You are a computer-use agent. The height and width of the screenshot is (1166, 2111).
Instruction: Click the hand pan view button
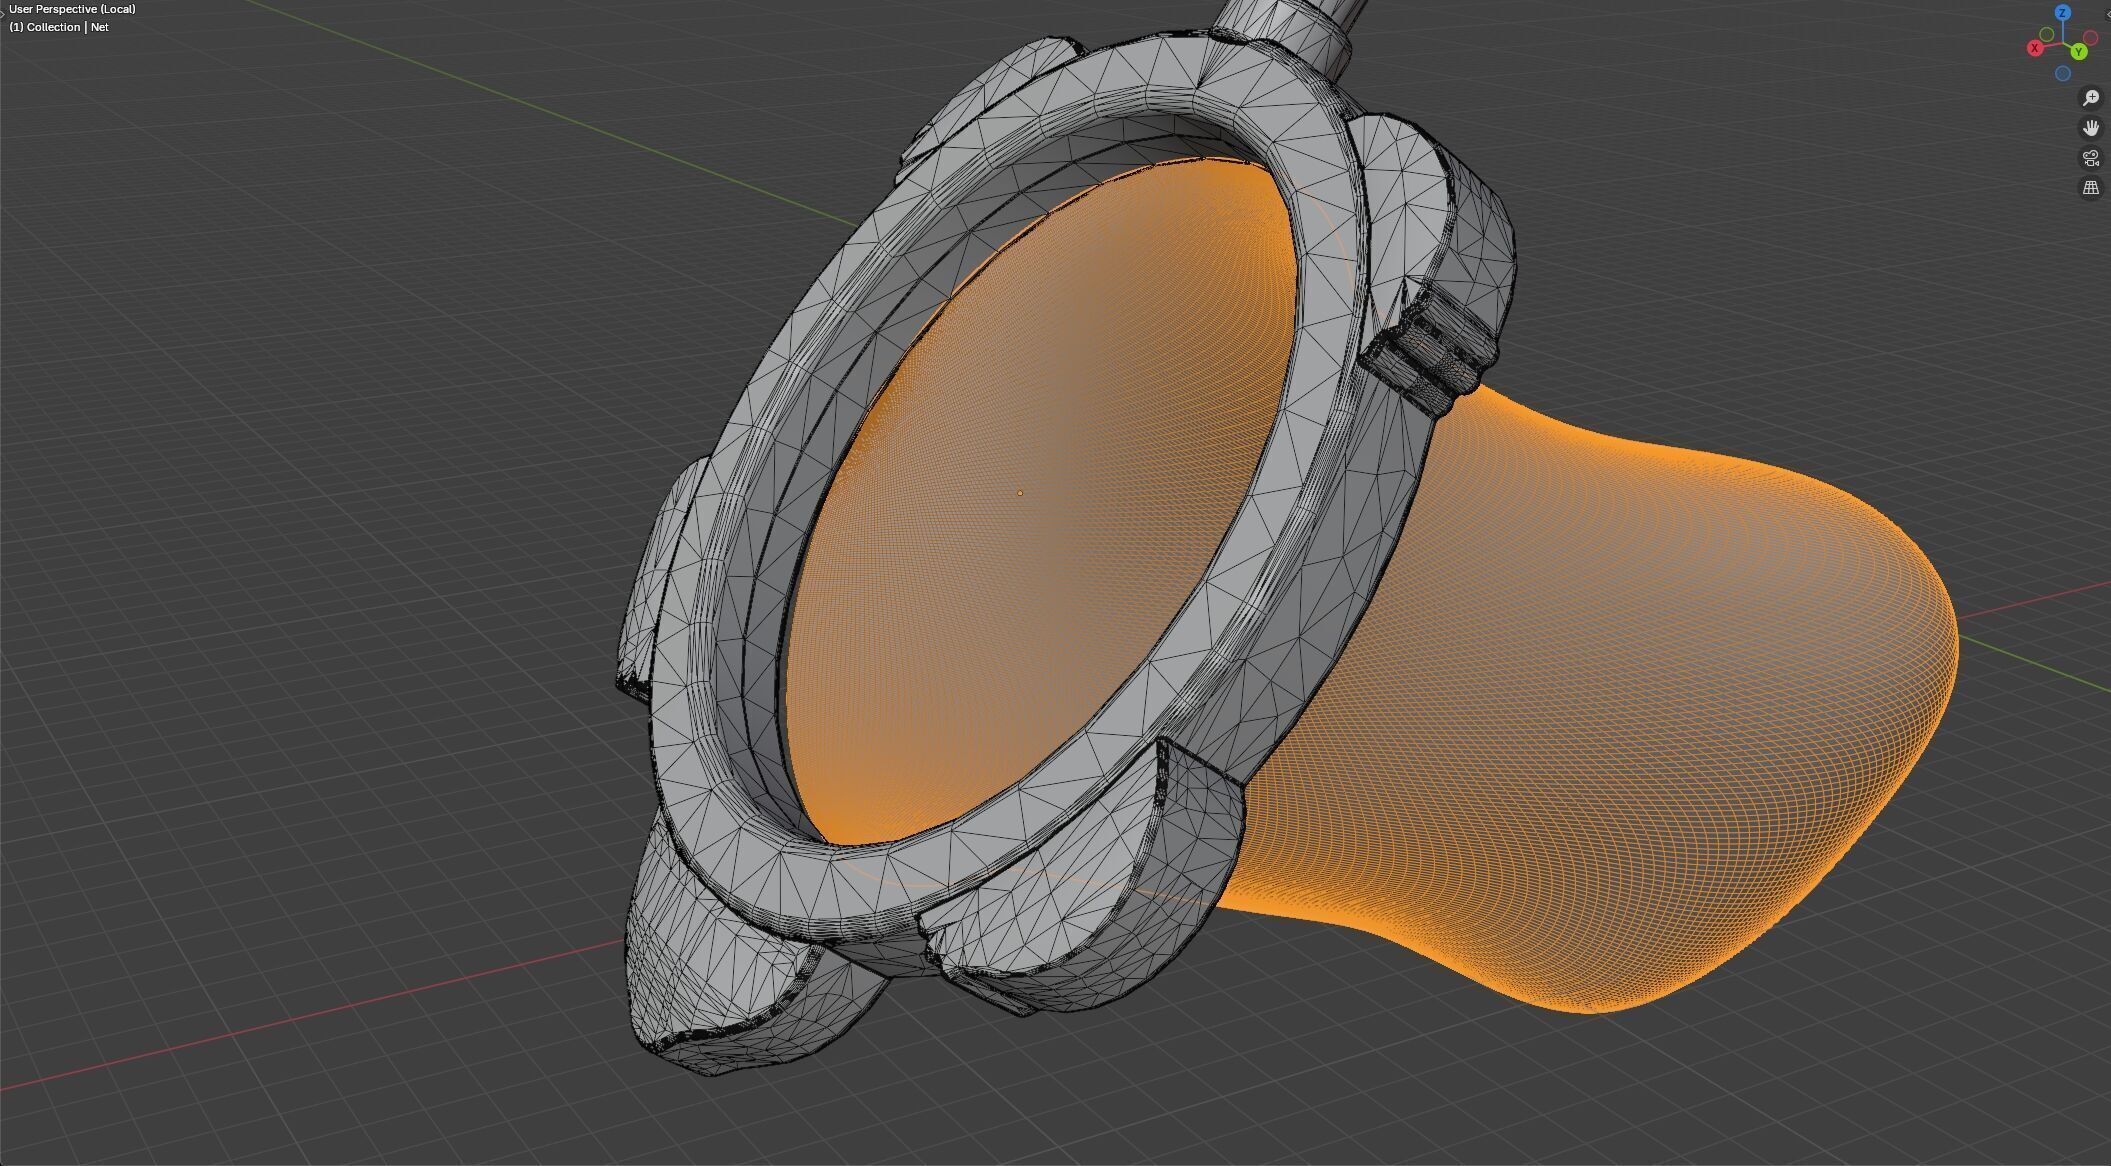pos(2090,127)
